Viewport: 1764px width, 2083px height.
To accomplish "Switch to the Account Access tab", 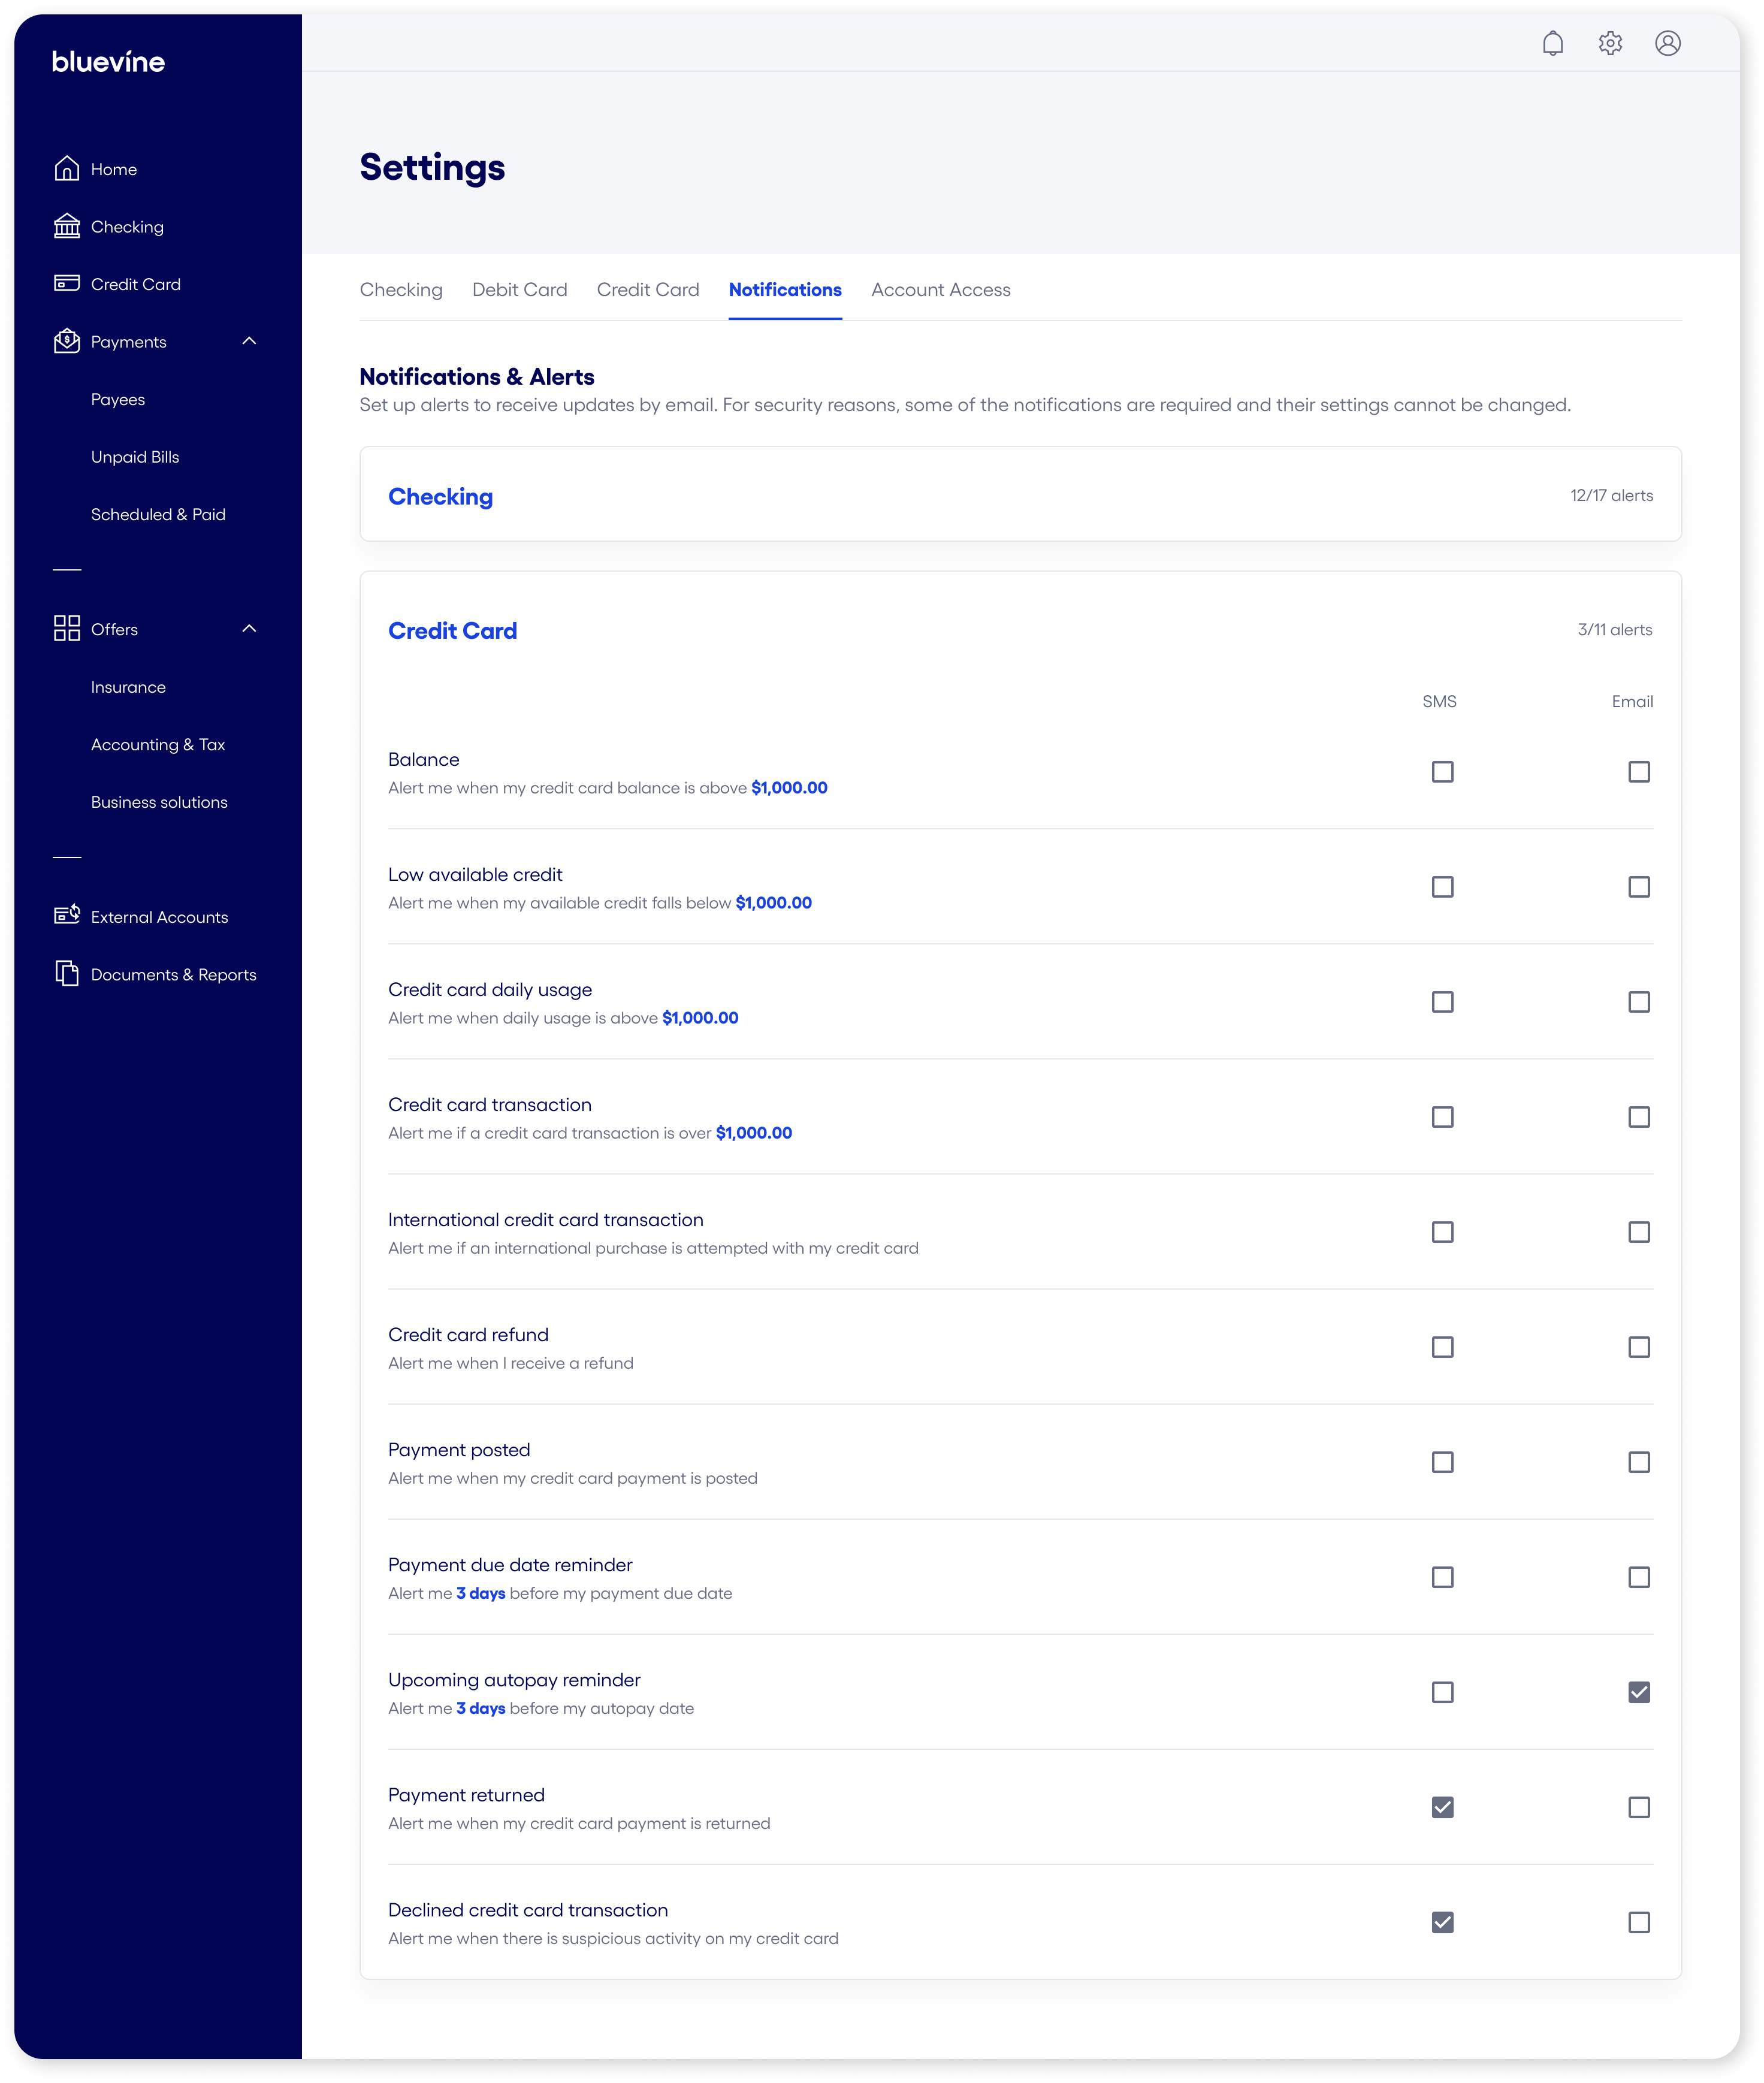I will (x=940, y=289).
